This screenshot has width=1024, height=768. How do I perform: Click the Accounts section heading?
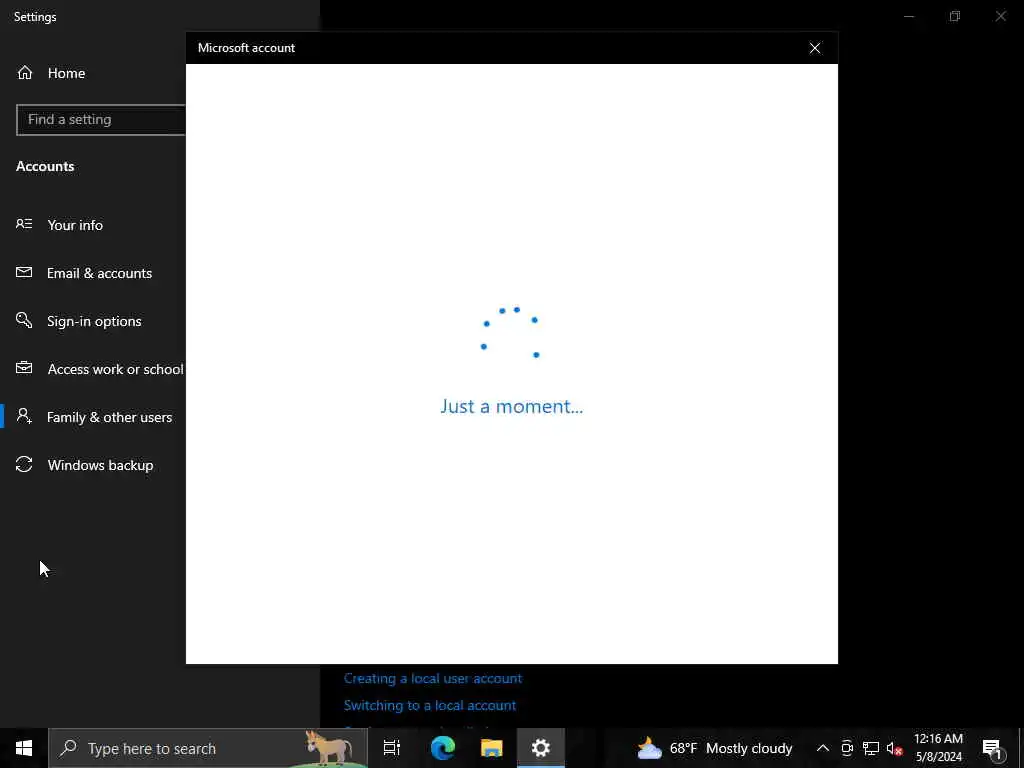45,166
